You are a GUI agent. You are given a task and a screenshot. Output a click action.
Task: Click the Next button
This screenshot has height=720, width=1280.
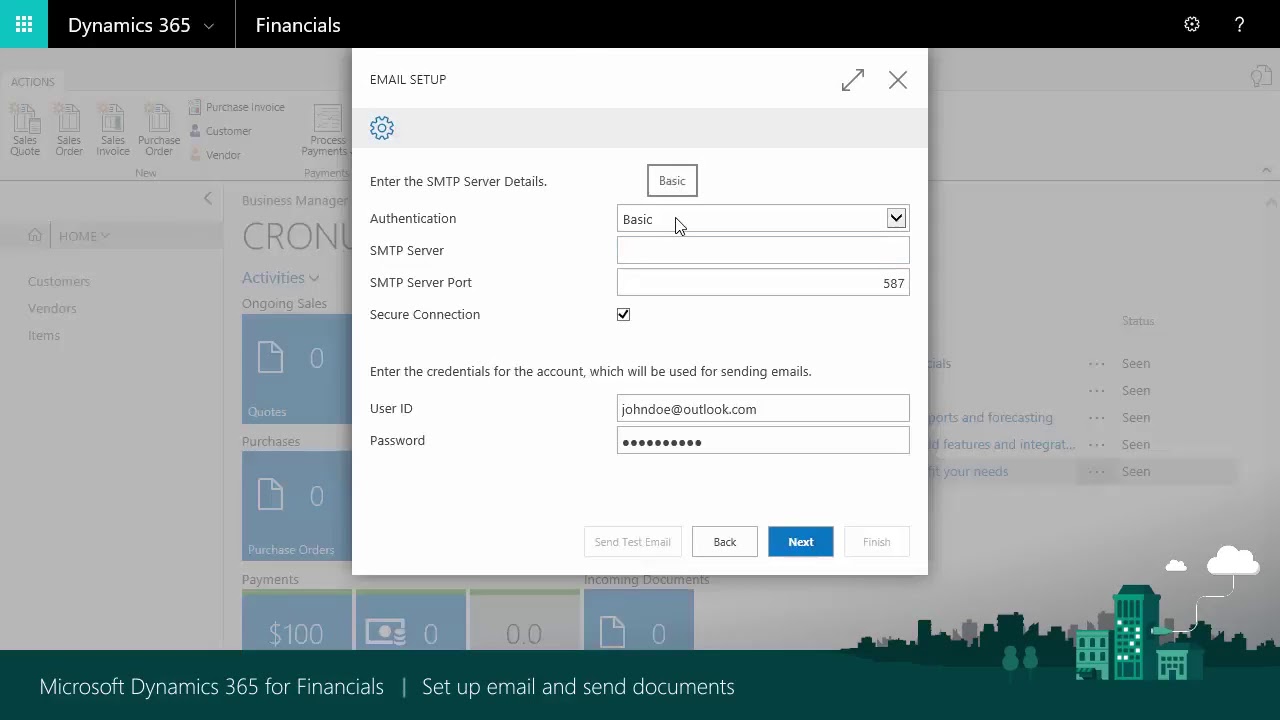point(801,542)
